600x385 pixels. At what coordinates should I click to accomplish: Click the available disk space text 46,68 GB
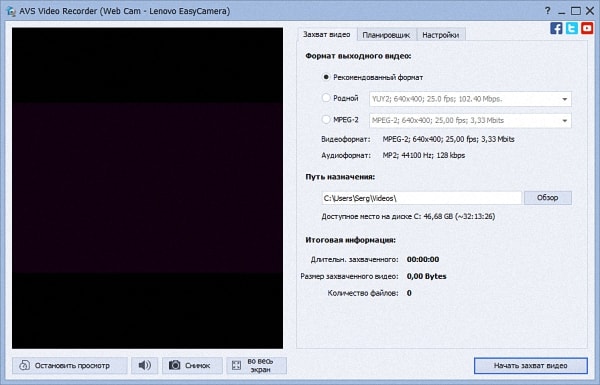click(x=408, y=217)
